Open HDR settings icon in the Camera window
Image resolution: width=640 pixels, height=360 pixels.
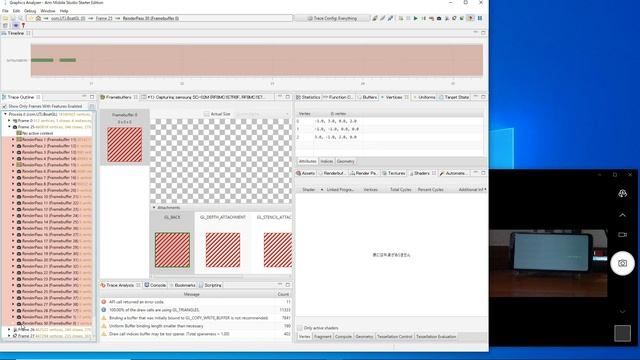pyautogui.click(x=622, y=193)
